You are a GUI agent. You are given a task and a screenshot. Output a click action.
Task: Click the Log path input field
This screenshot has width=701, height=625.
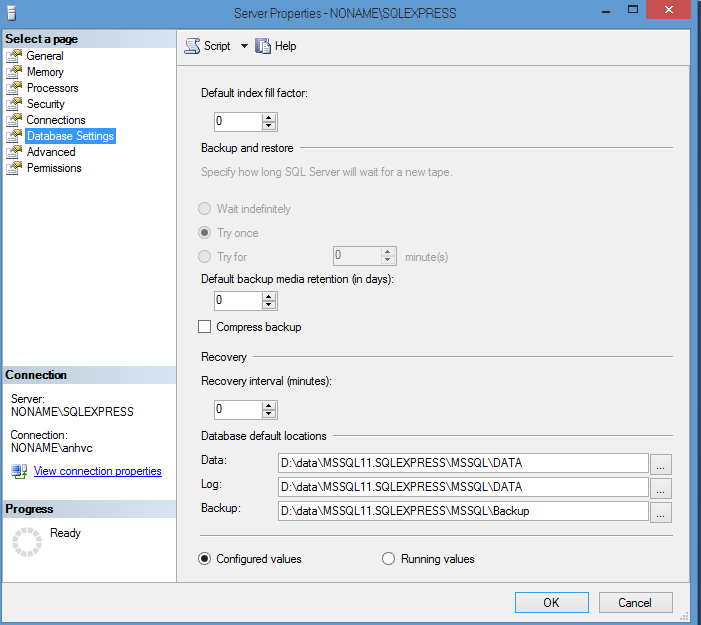(x=464, y=487)
